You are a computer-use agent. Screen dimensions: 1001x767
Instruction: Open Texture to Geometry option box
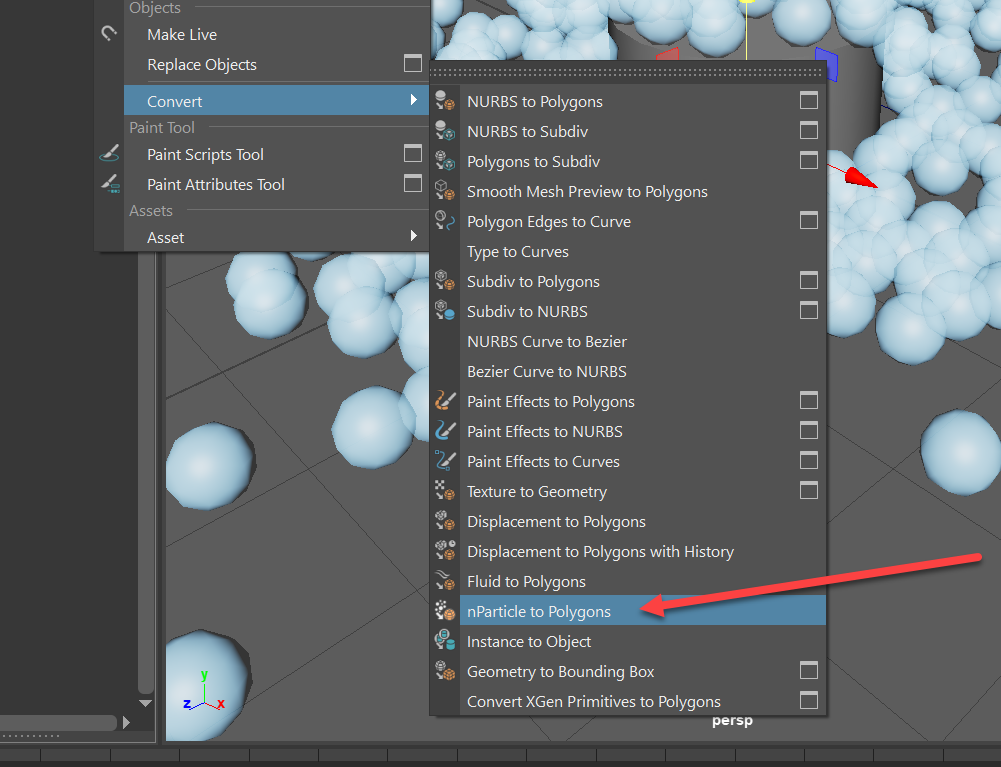coord(809,490)
